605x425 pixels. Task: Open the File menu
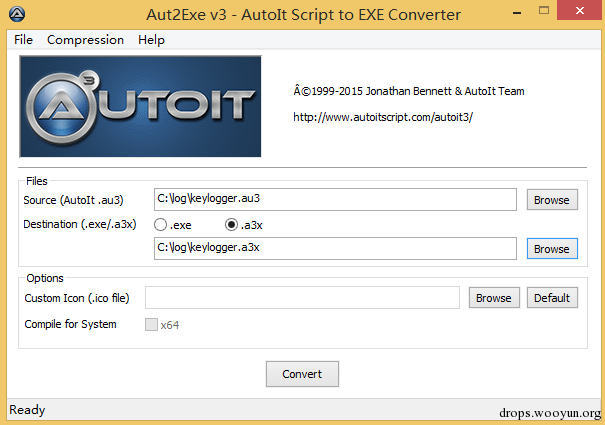point(23,40)
